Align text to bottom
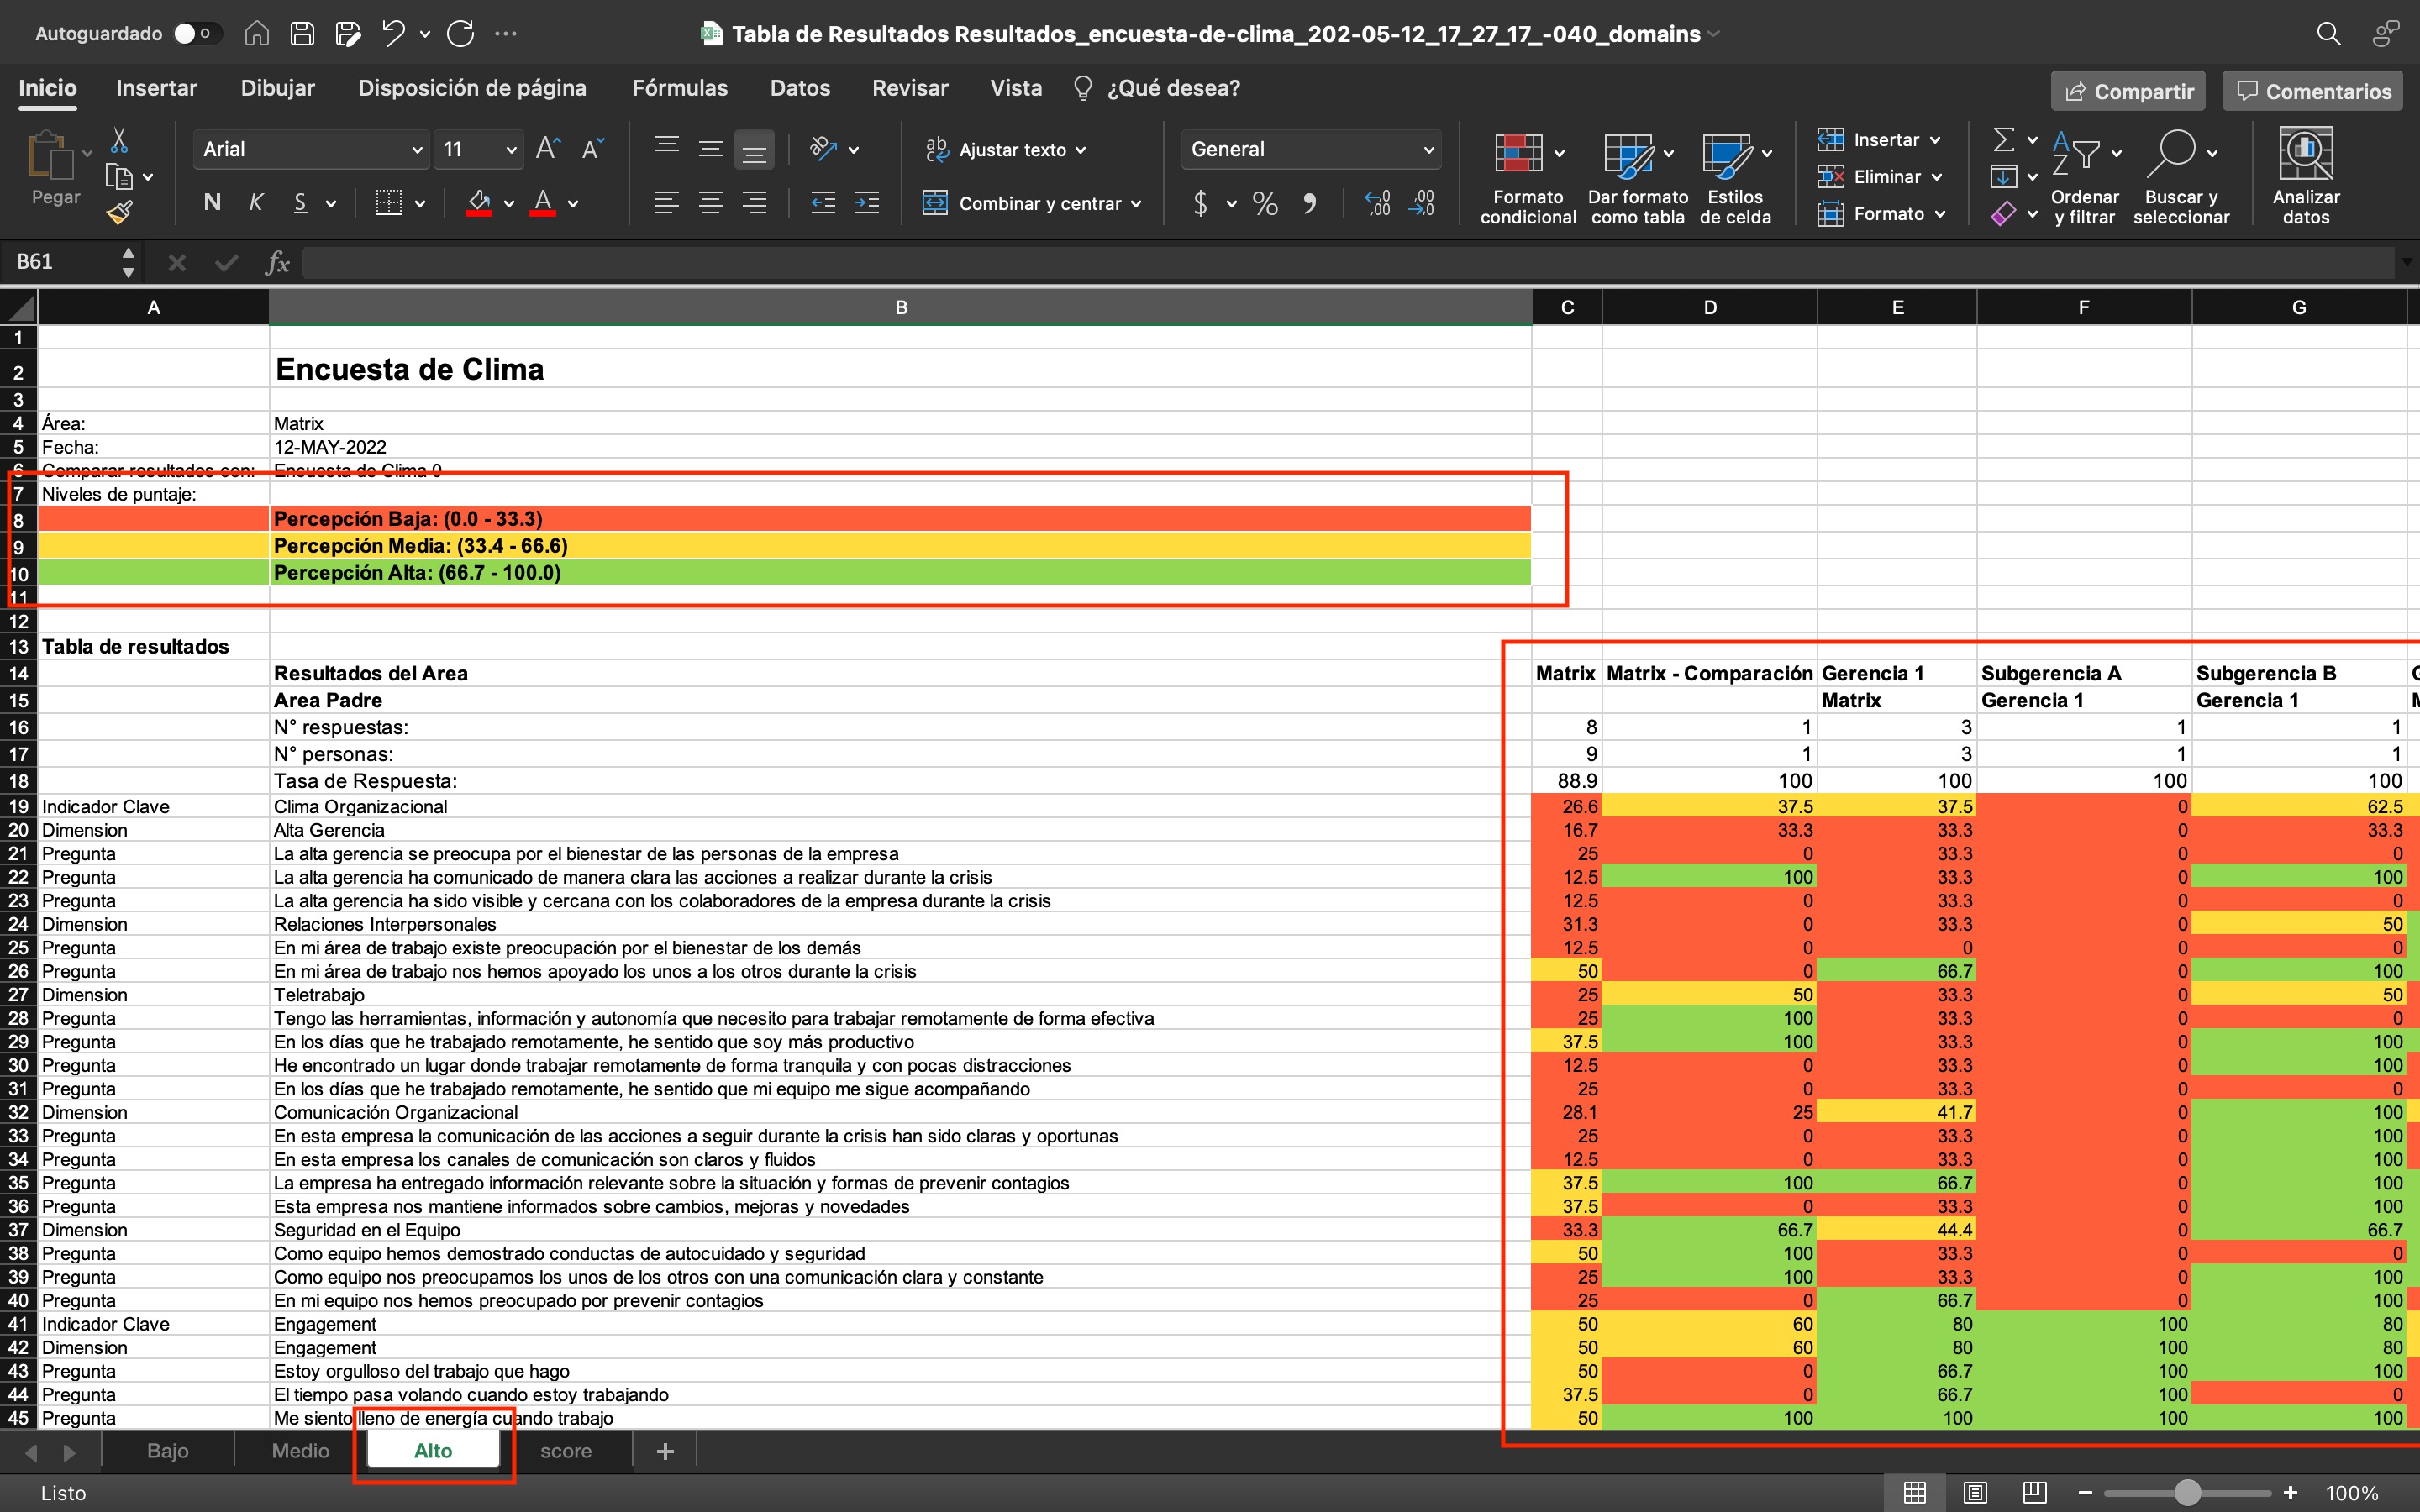The width and height of the screenshot is (2420, 1512). tap(755, 149)
